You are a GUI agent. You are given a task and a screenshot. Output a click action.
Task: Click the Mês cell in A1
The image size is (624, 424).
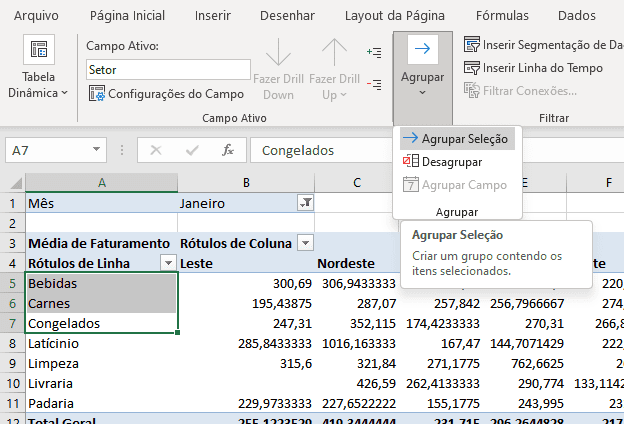click(101, 203)
